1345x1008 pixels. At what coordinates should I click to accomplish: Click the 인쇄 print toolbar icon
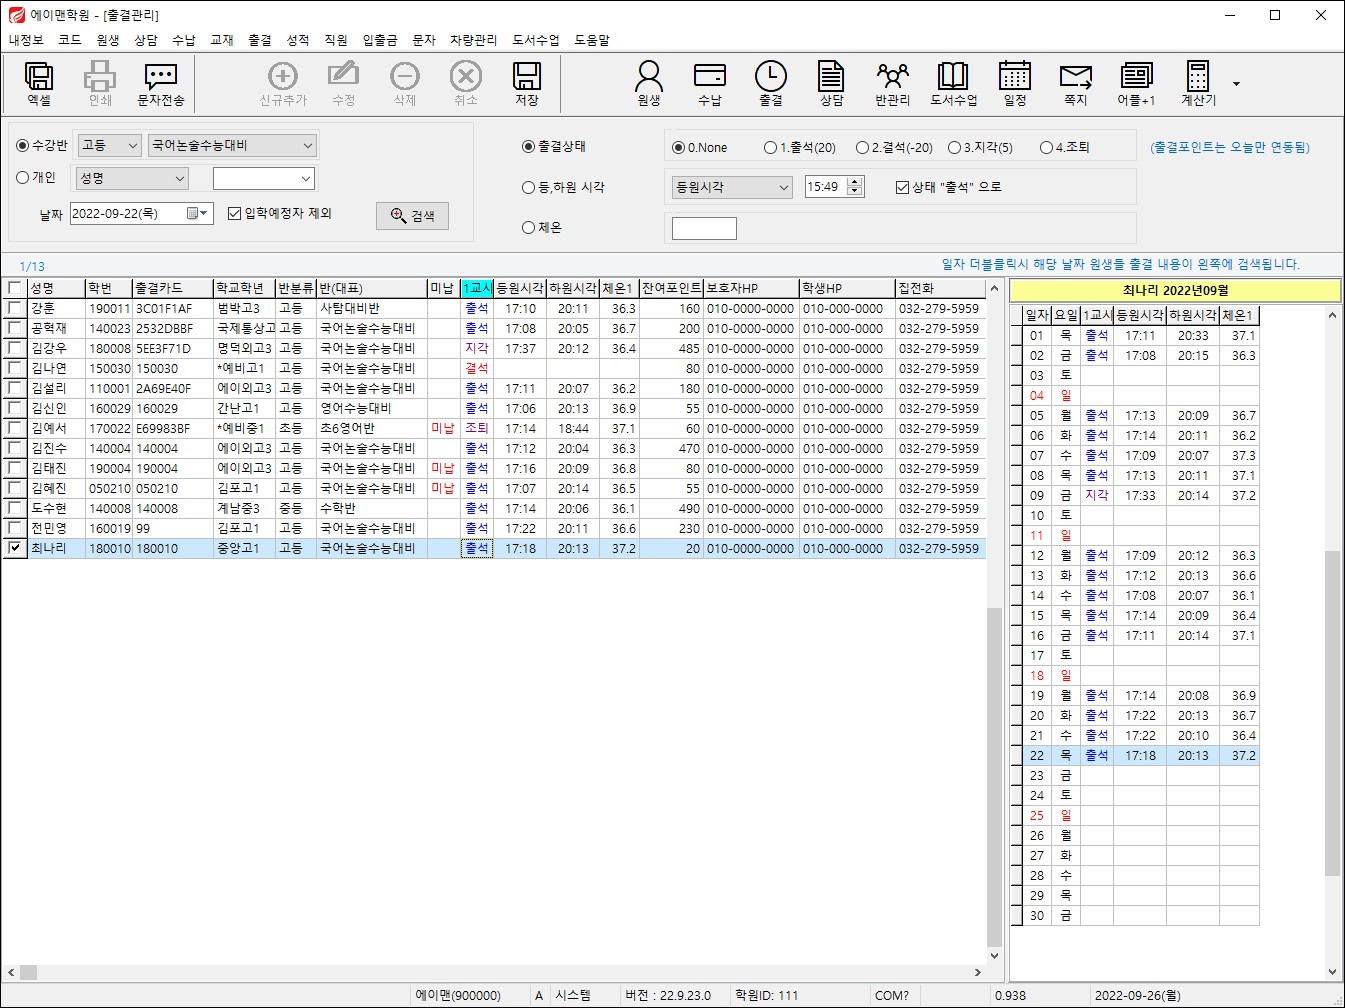100,83
